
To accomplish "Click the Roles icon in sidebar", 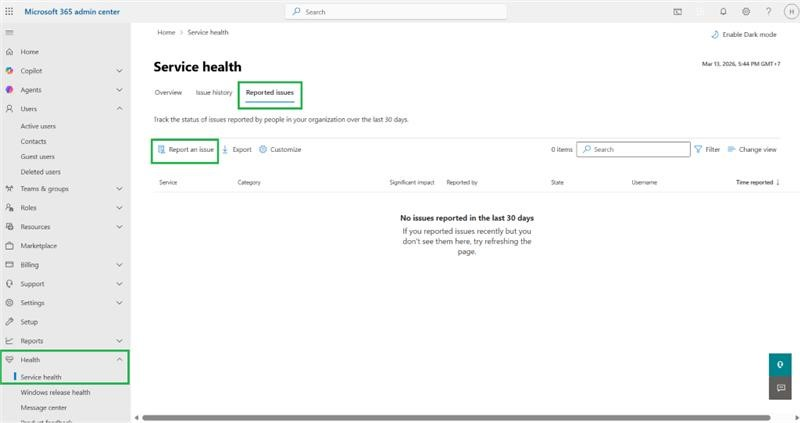I will 9,208.
